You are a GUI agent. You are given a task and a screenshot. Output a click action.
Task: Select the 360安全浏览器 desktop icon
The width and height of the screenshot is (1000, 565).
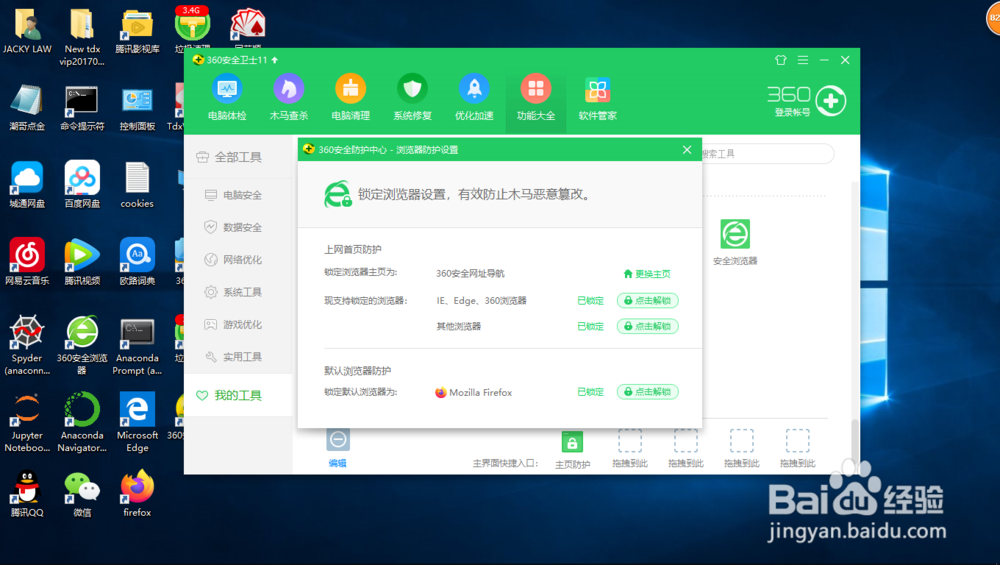point(82,345)
